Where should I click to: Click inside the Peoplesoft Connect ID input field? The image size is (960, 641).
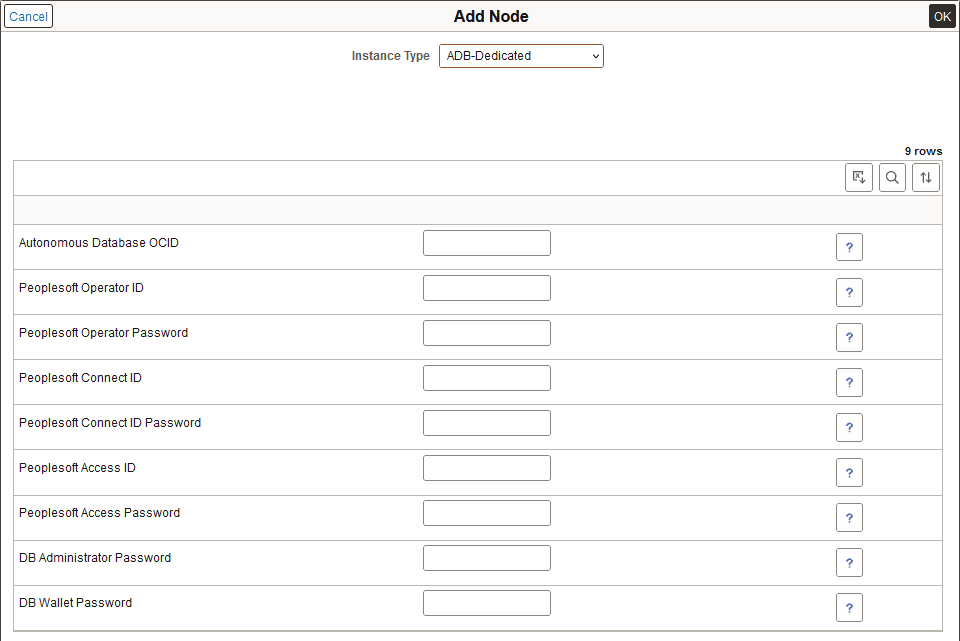click(x=486, y=377)
